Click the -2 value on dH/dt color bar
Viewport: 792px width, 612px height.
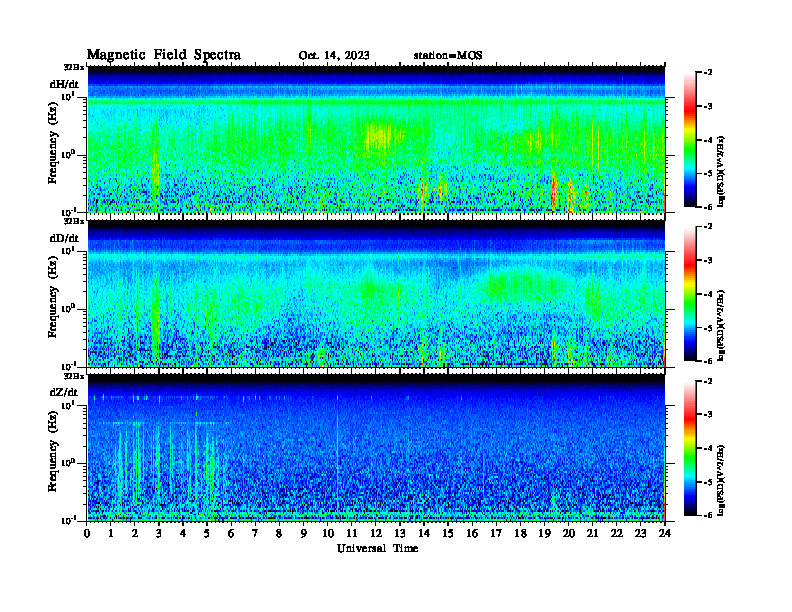708,73
